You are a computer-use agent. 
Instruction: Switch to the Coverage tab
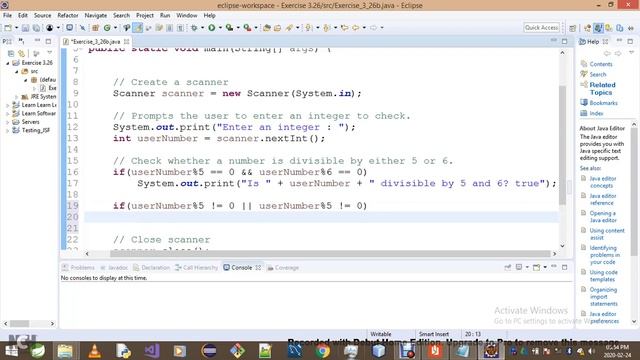283,268
